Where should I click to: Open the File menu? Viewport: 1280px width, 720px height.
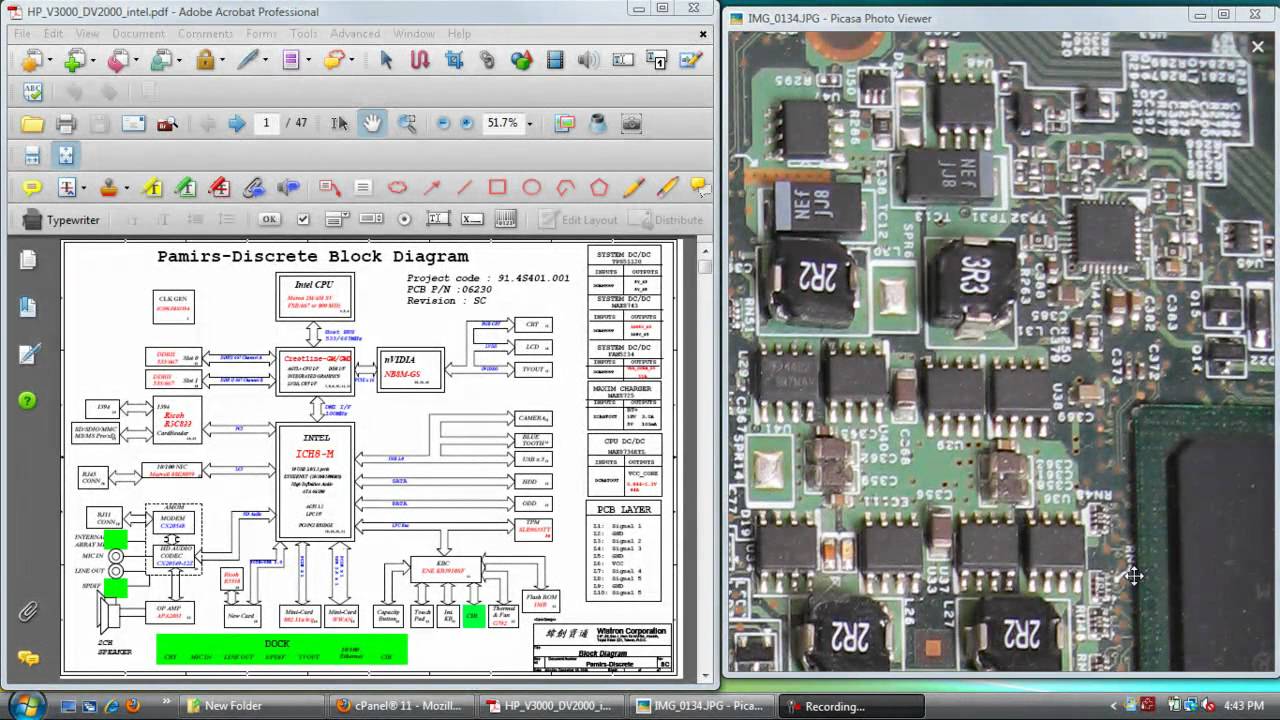[22, 34]
